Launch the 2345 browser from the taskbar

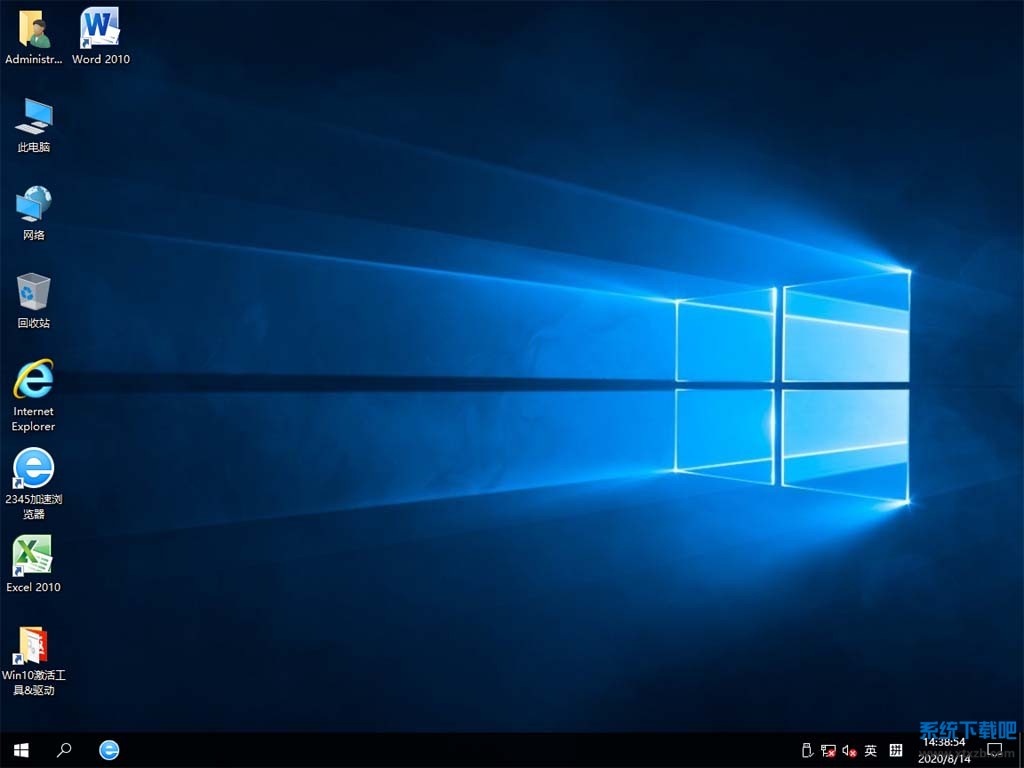109,750
